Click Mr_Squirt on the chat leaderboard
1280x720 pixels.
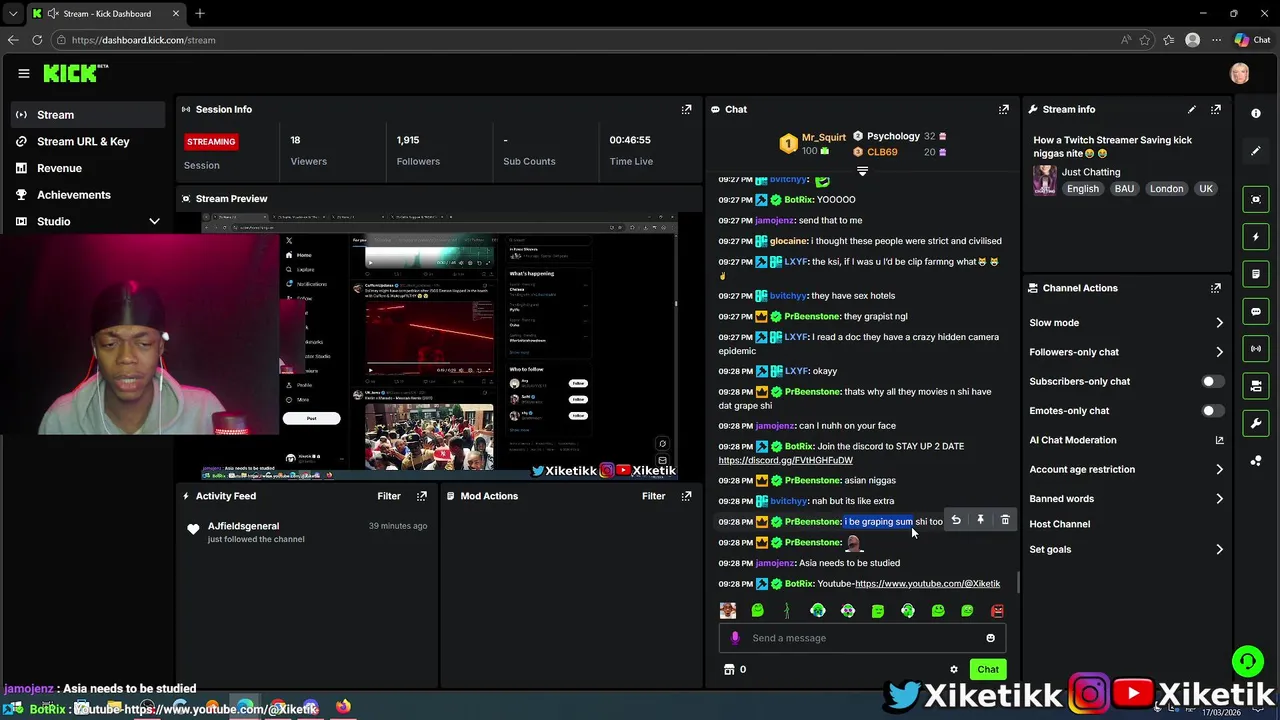pyautogui.click(x=824, y=137)
